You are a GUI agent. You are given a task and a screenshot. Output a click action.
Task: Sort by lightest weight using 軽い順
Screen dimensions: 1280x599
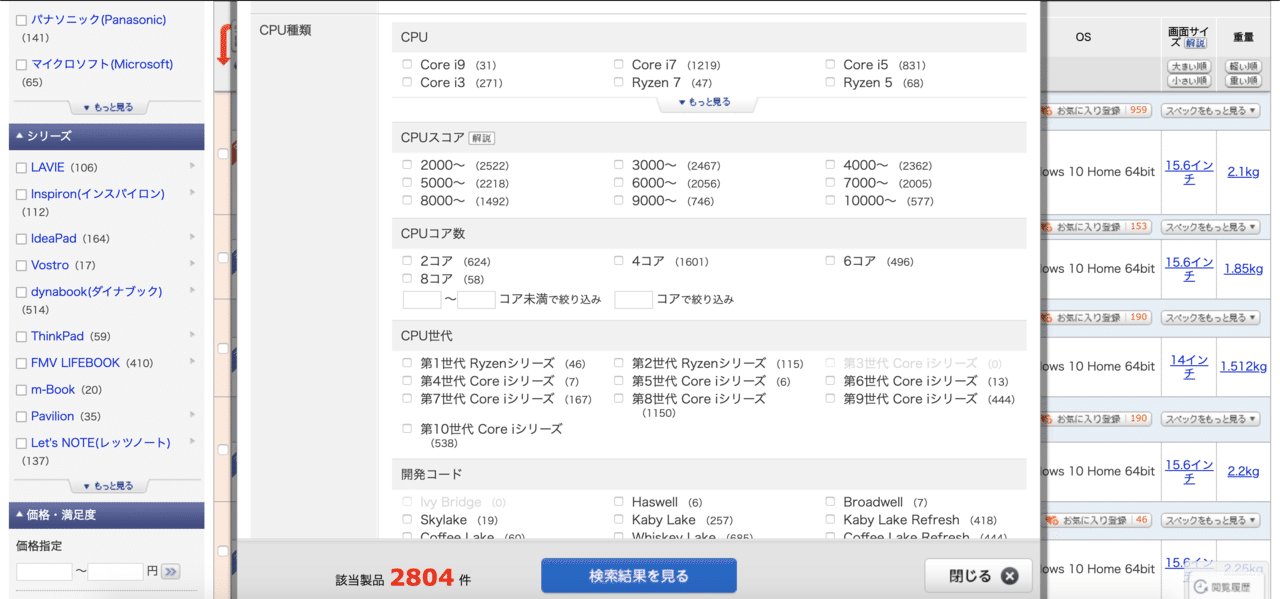coord(1242,66)
